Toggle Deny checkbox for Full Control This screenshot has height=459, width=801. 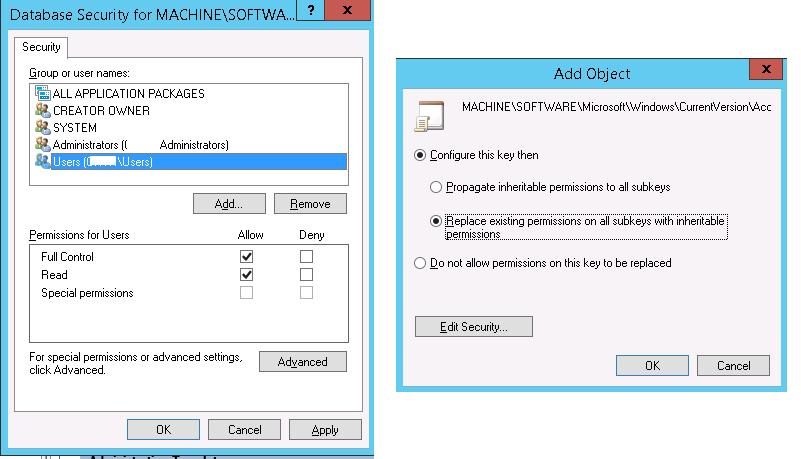[306, 256]
